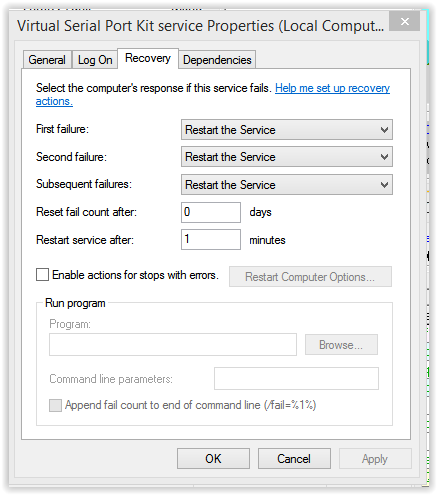Click the 'minutes' unit text

click(x=267, y=240)
